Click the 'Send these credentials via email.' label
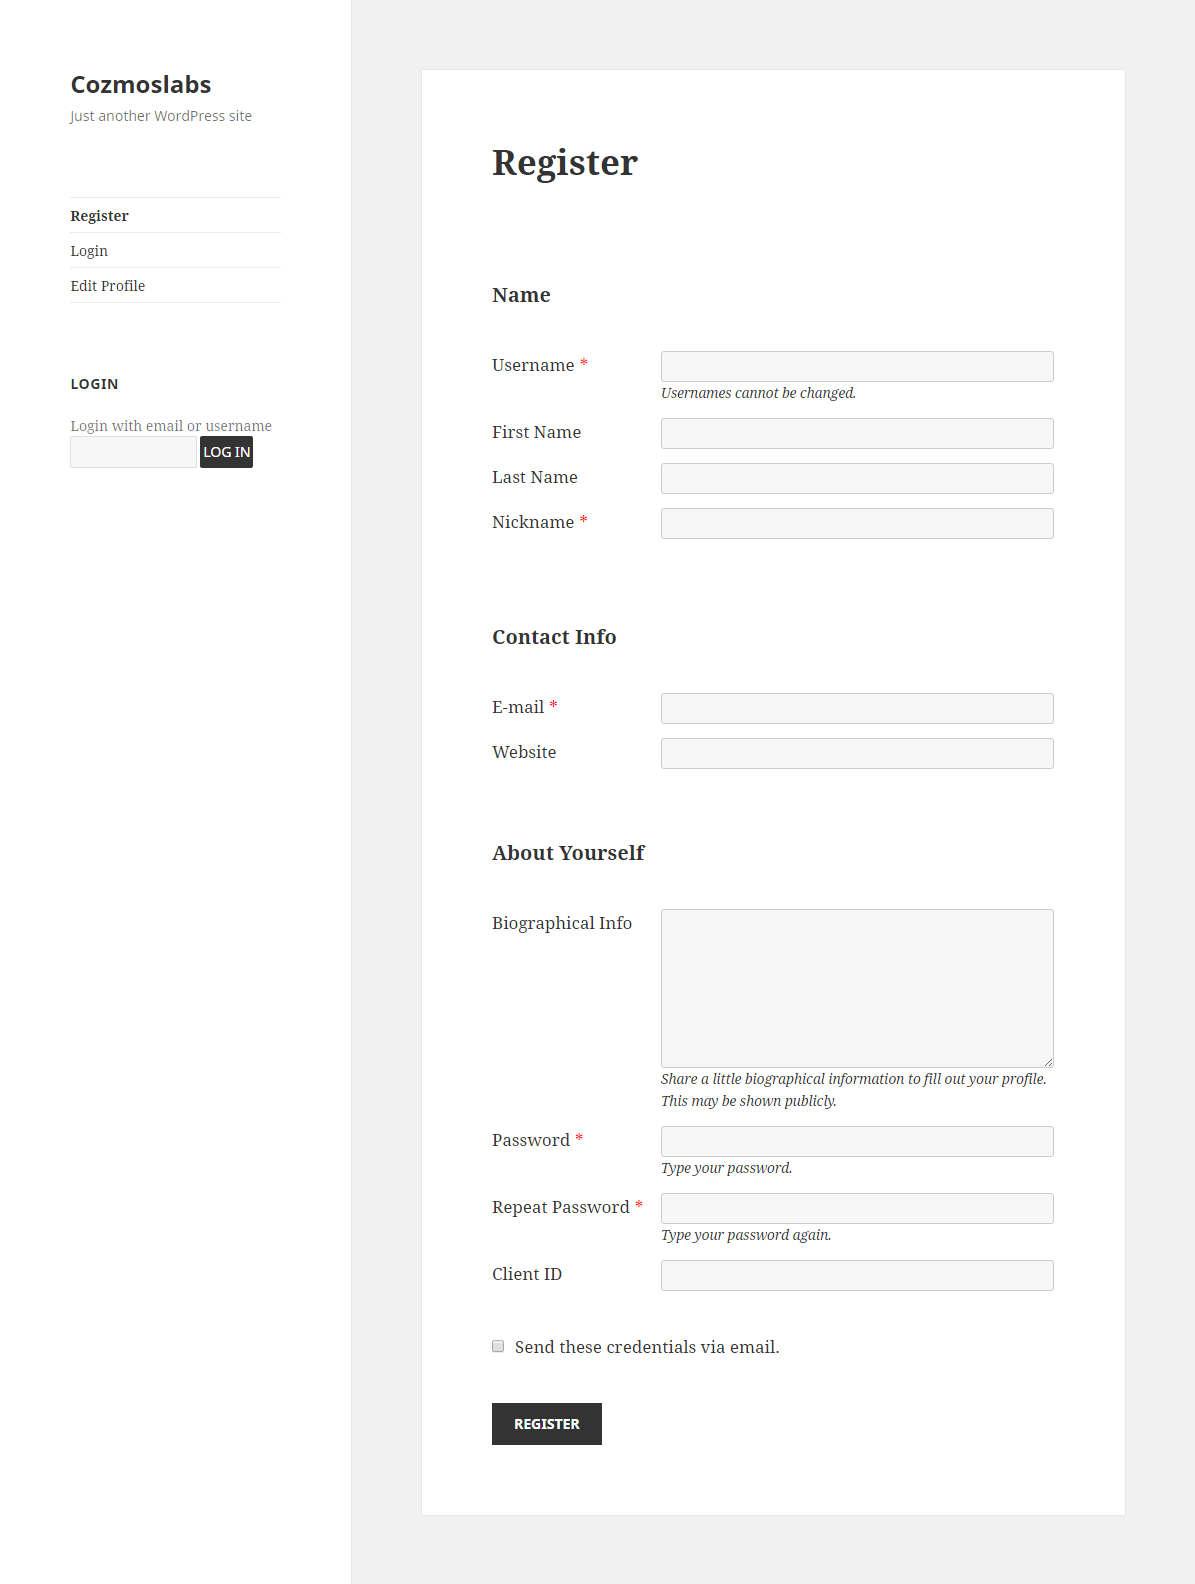 click(647, 1347)
